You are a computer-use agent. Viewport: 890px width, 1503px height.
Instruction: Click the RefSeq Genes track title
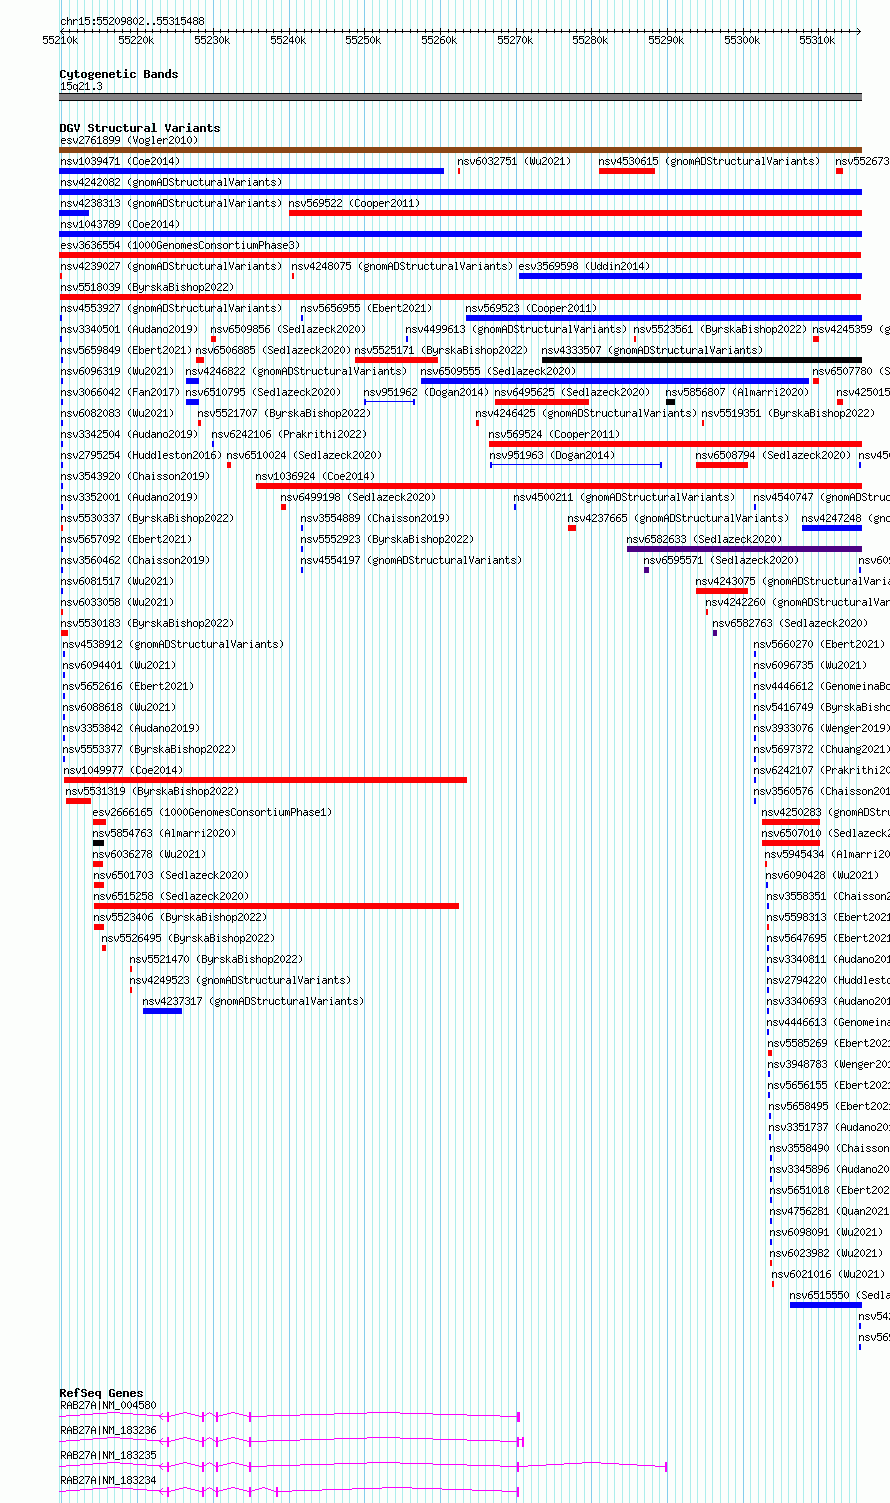pos(101,1393)
